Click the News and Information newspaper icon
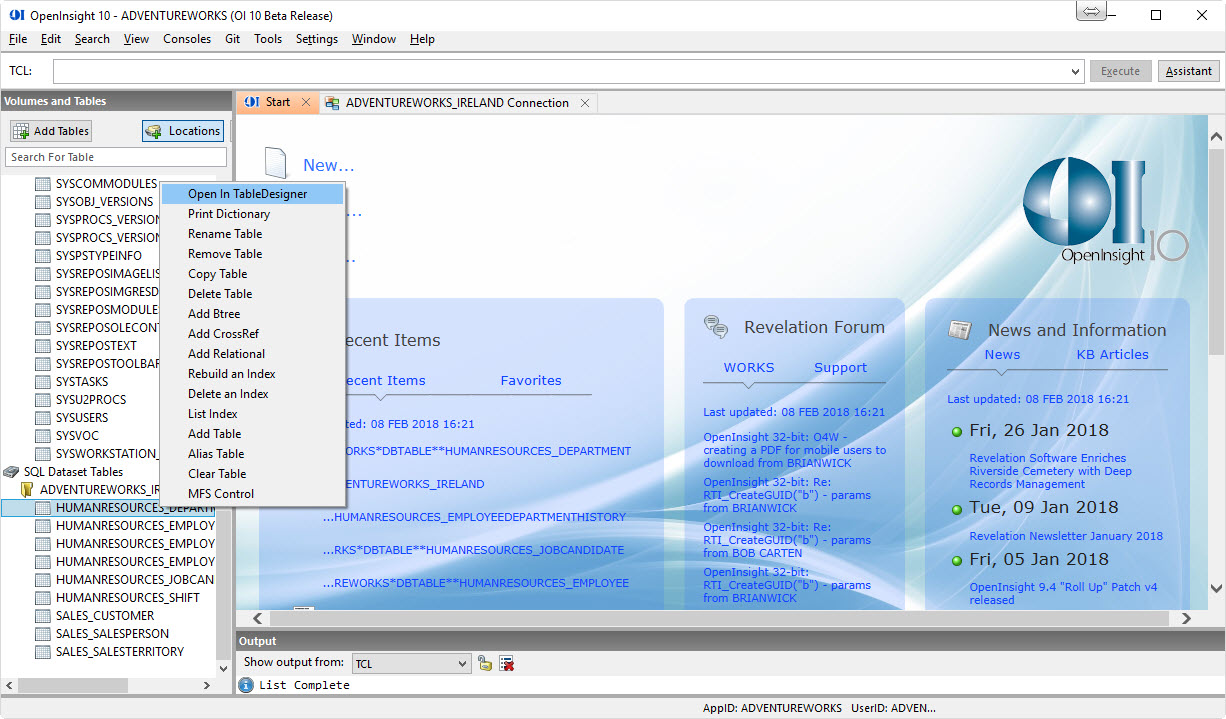This screenshot has height=719, width=1226. pos(960,330)
